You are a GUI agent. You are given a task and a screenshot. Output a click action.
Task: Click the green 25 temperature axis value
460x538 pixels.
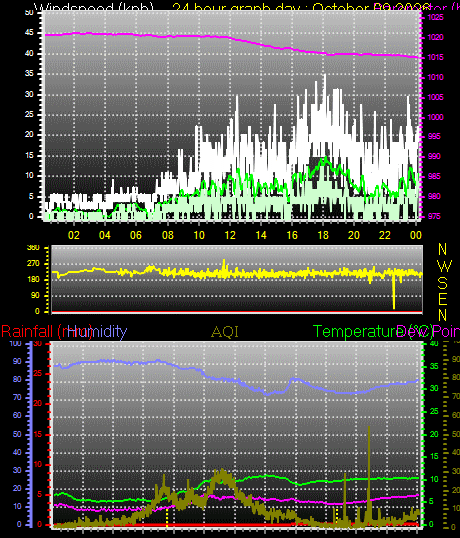[434, 411]
